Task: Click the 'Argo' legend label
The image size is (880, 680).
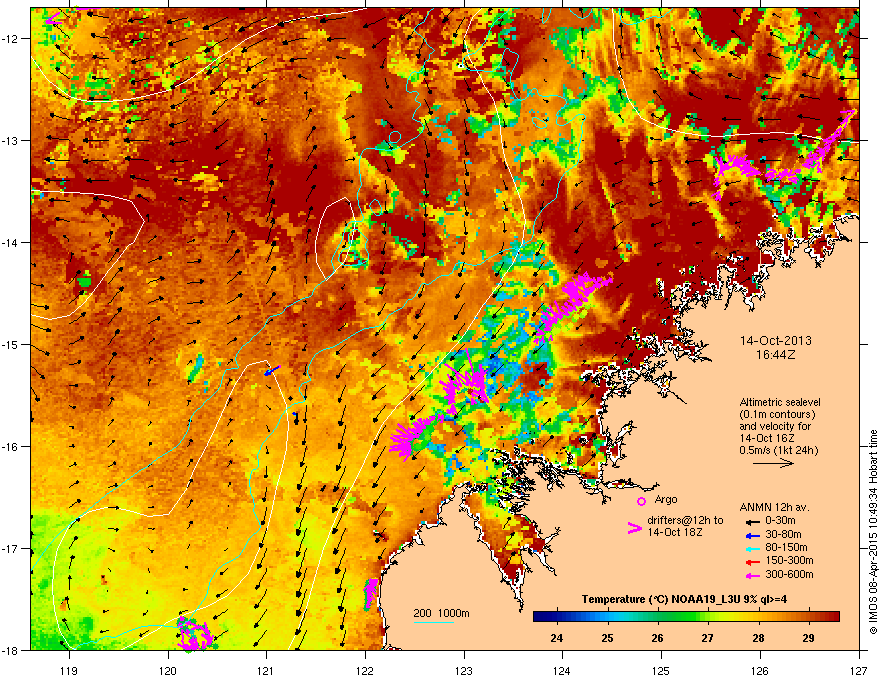Action: [x=666, y=499]
